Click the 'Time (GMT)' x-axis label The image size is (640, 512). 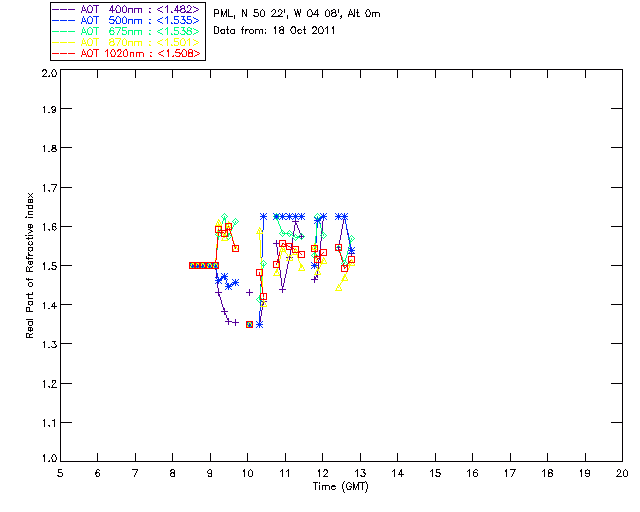click(x=341, y=487)
